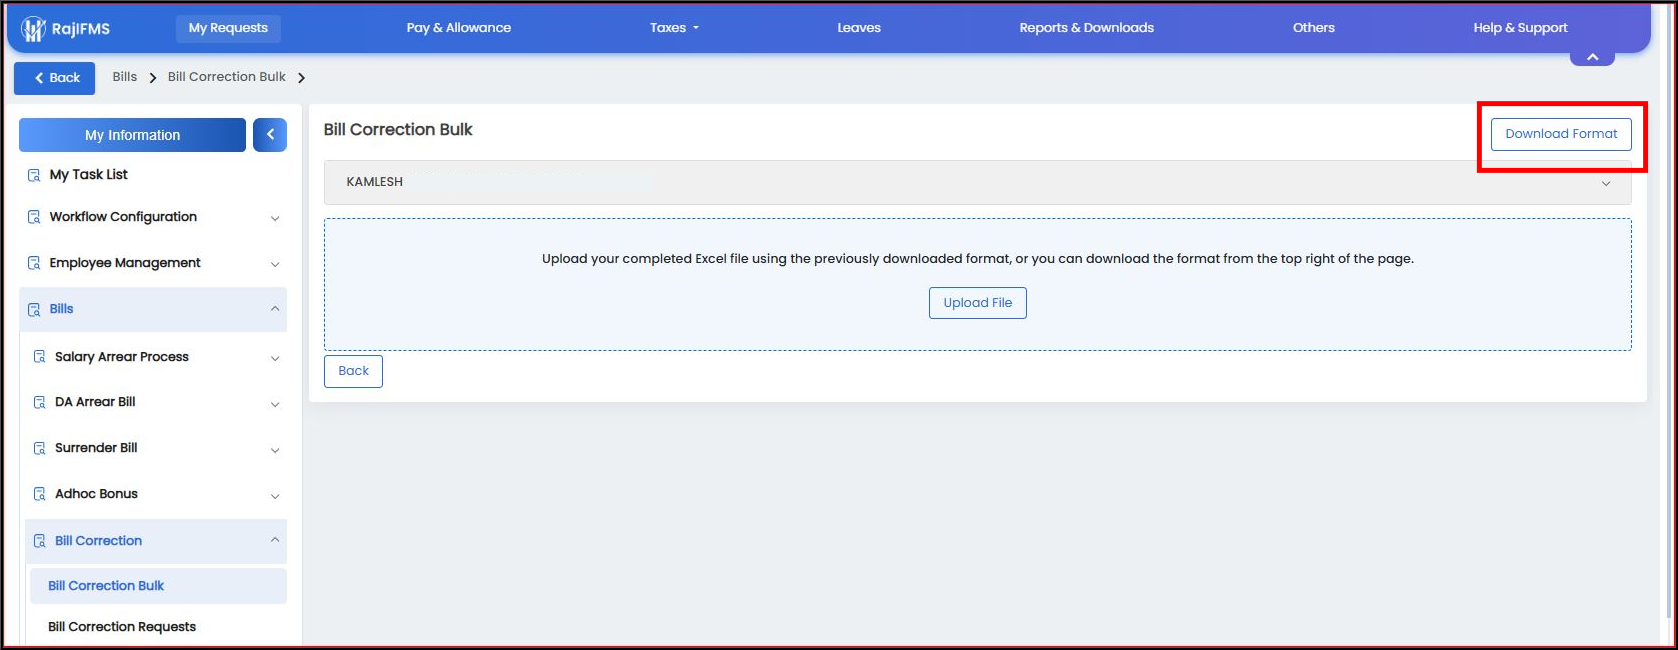Click the Back button below the upload area

tap(353, 371)
